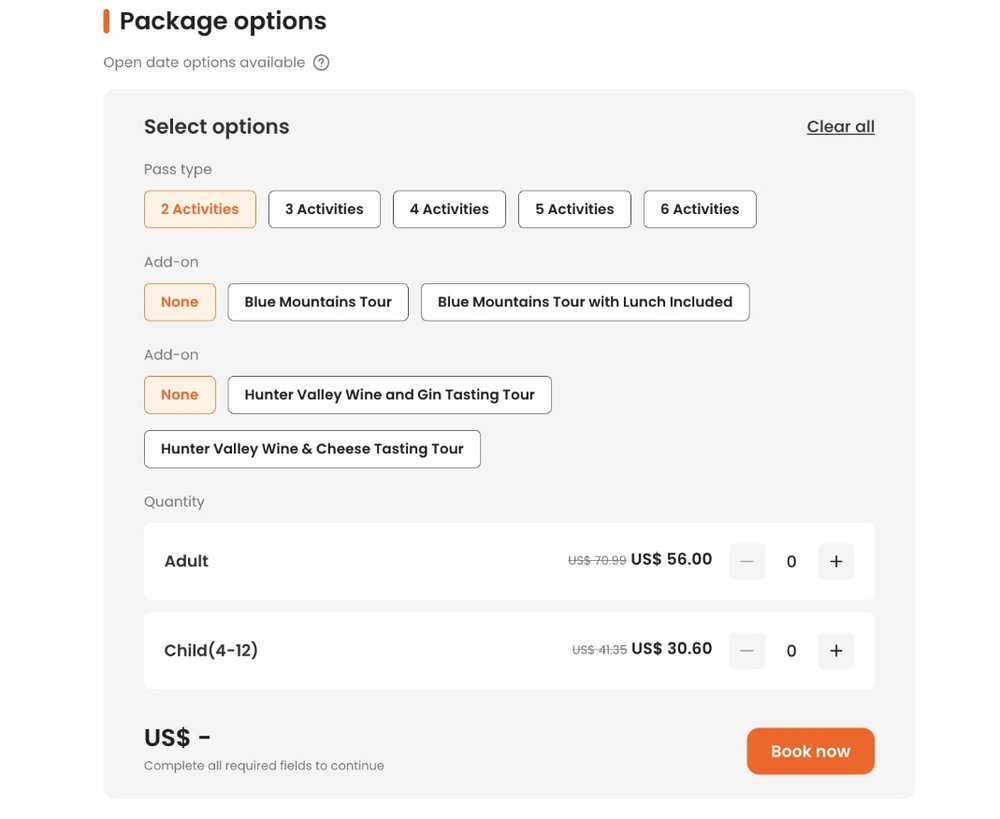Select the 4 Activities pass type

point(449,209)
